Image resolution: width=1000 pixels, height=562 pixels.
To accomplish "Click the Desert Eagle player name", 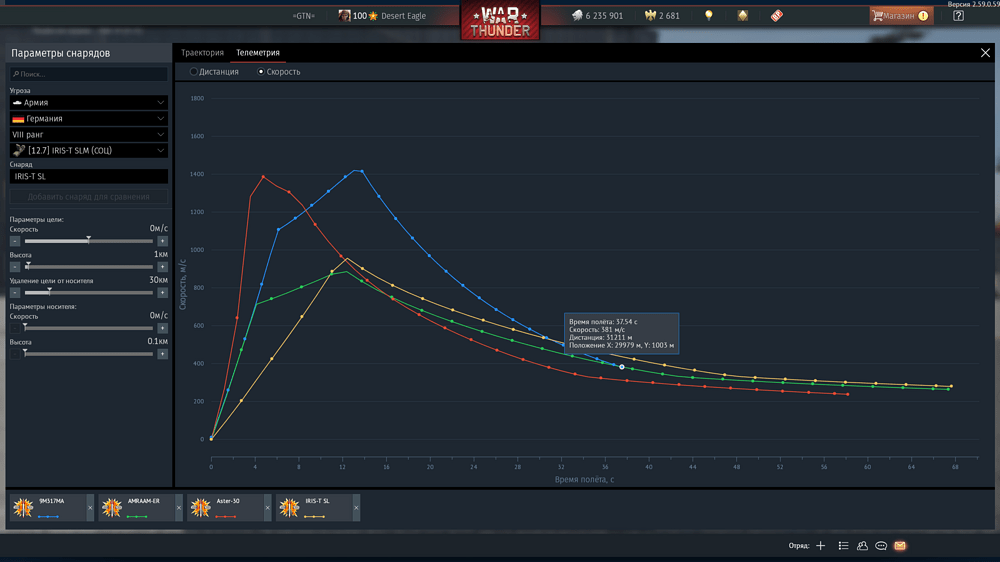I will (x=403, y=16).
